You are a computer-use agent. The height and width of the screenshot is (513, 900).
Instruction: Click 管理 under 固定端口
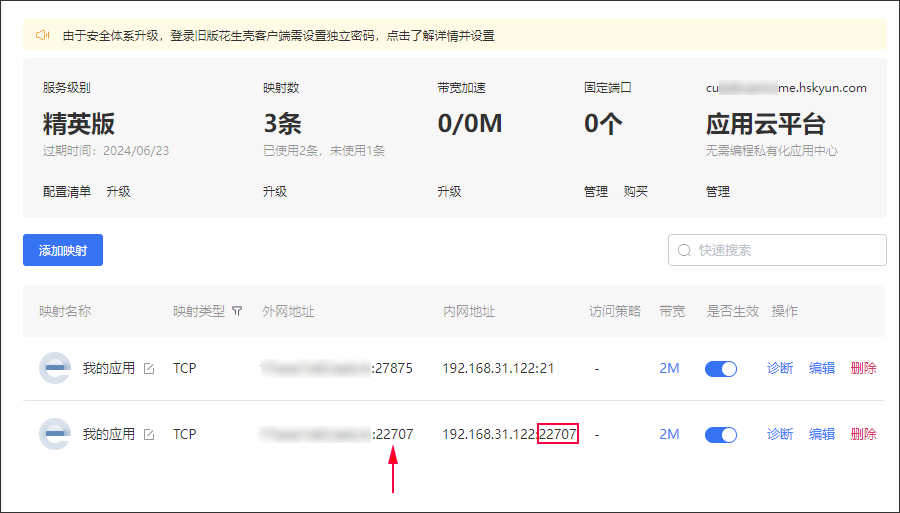tap(596, 192)
